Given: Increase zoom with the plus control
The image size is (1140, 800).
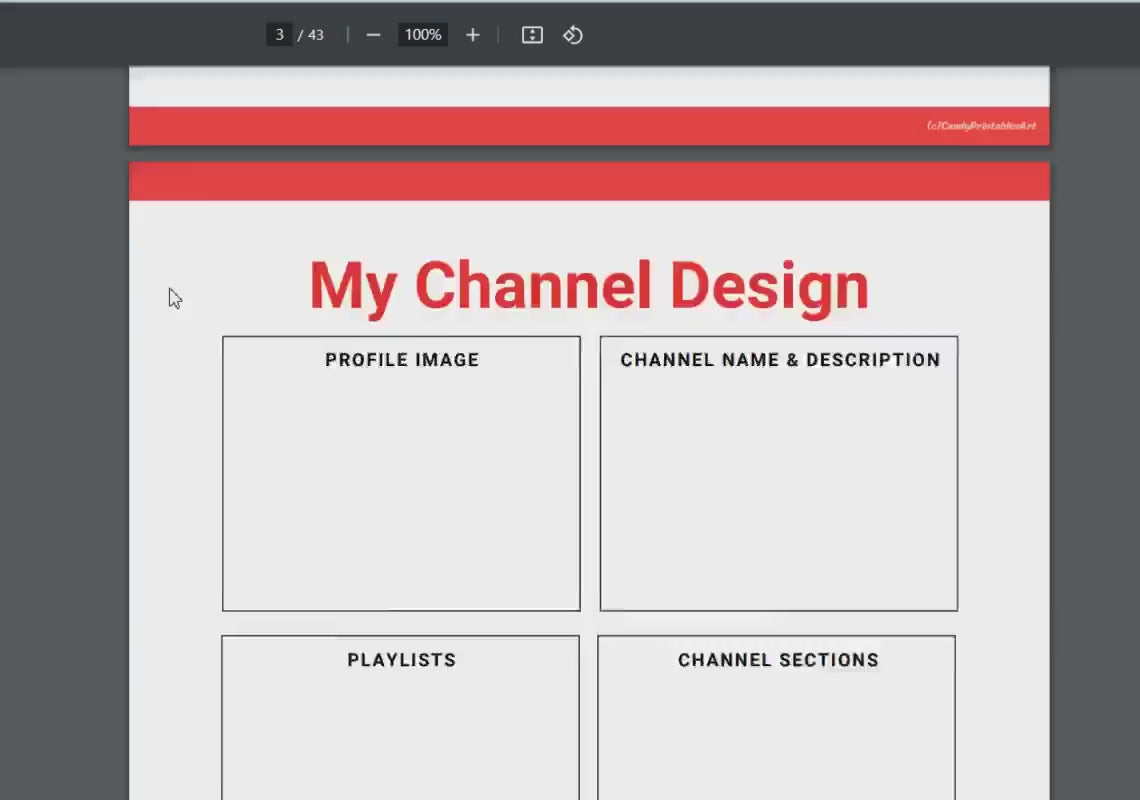Looking at the screenshot, I should click(x=472, y=34).
